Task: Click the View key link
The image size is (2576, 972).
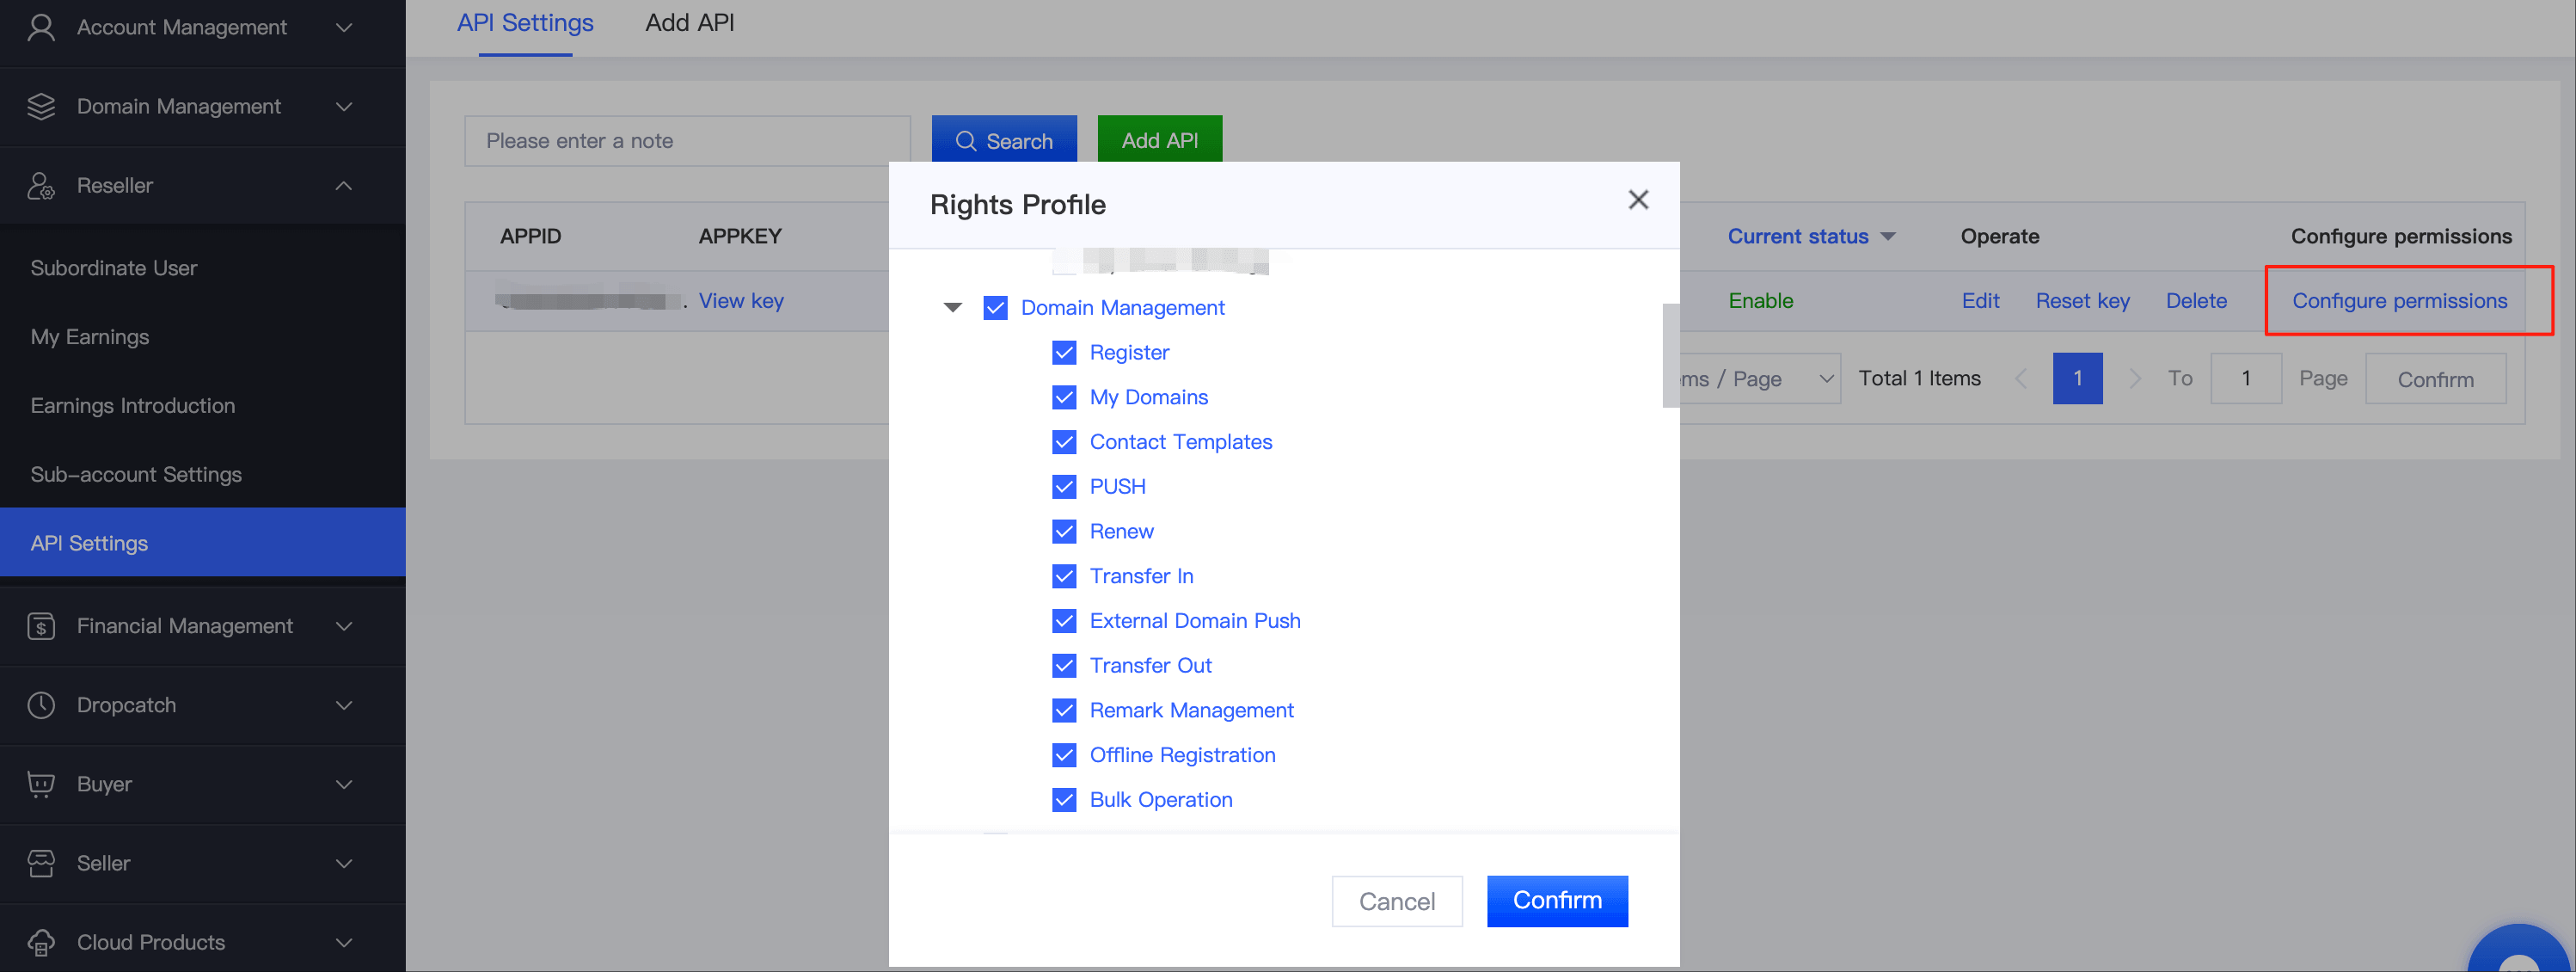Action: point(741,301)
